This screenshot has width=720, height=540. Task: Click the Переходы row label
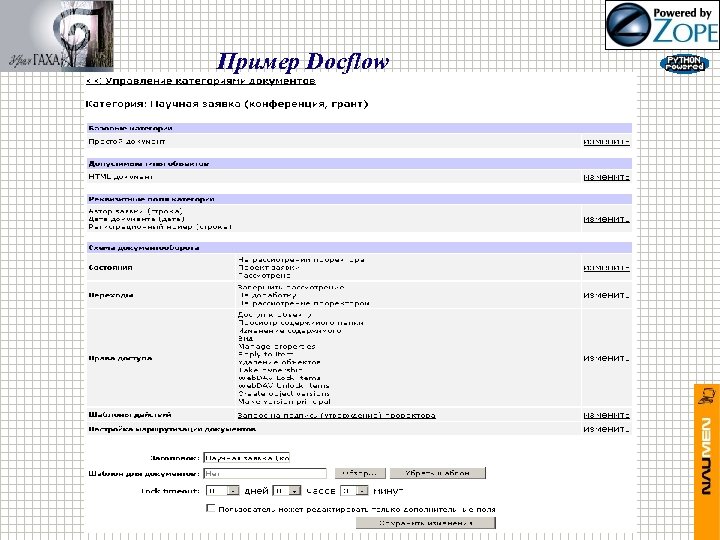pyautogui.click(x=111, y=295)
